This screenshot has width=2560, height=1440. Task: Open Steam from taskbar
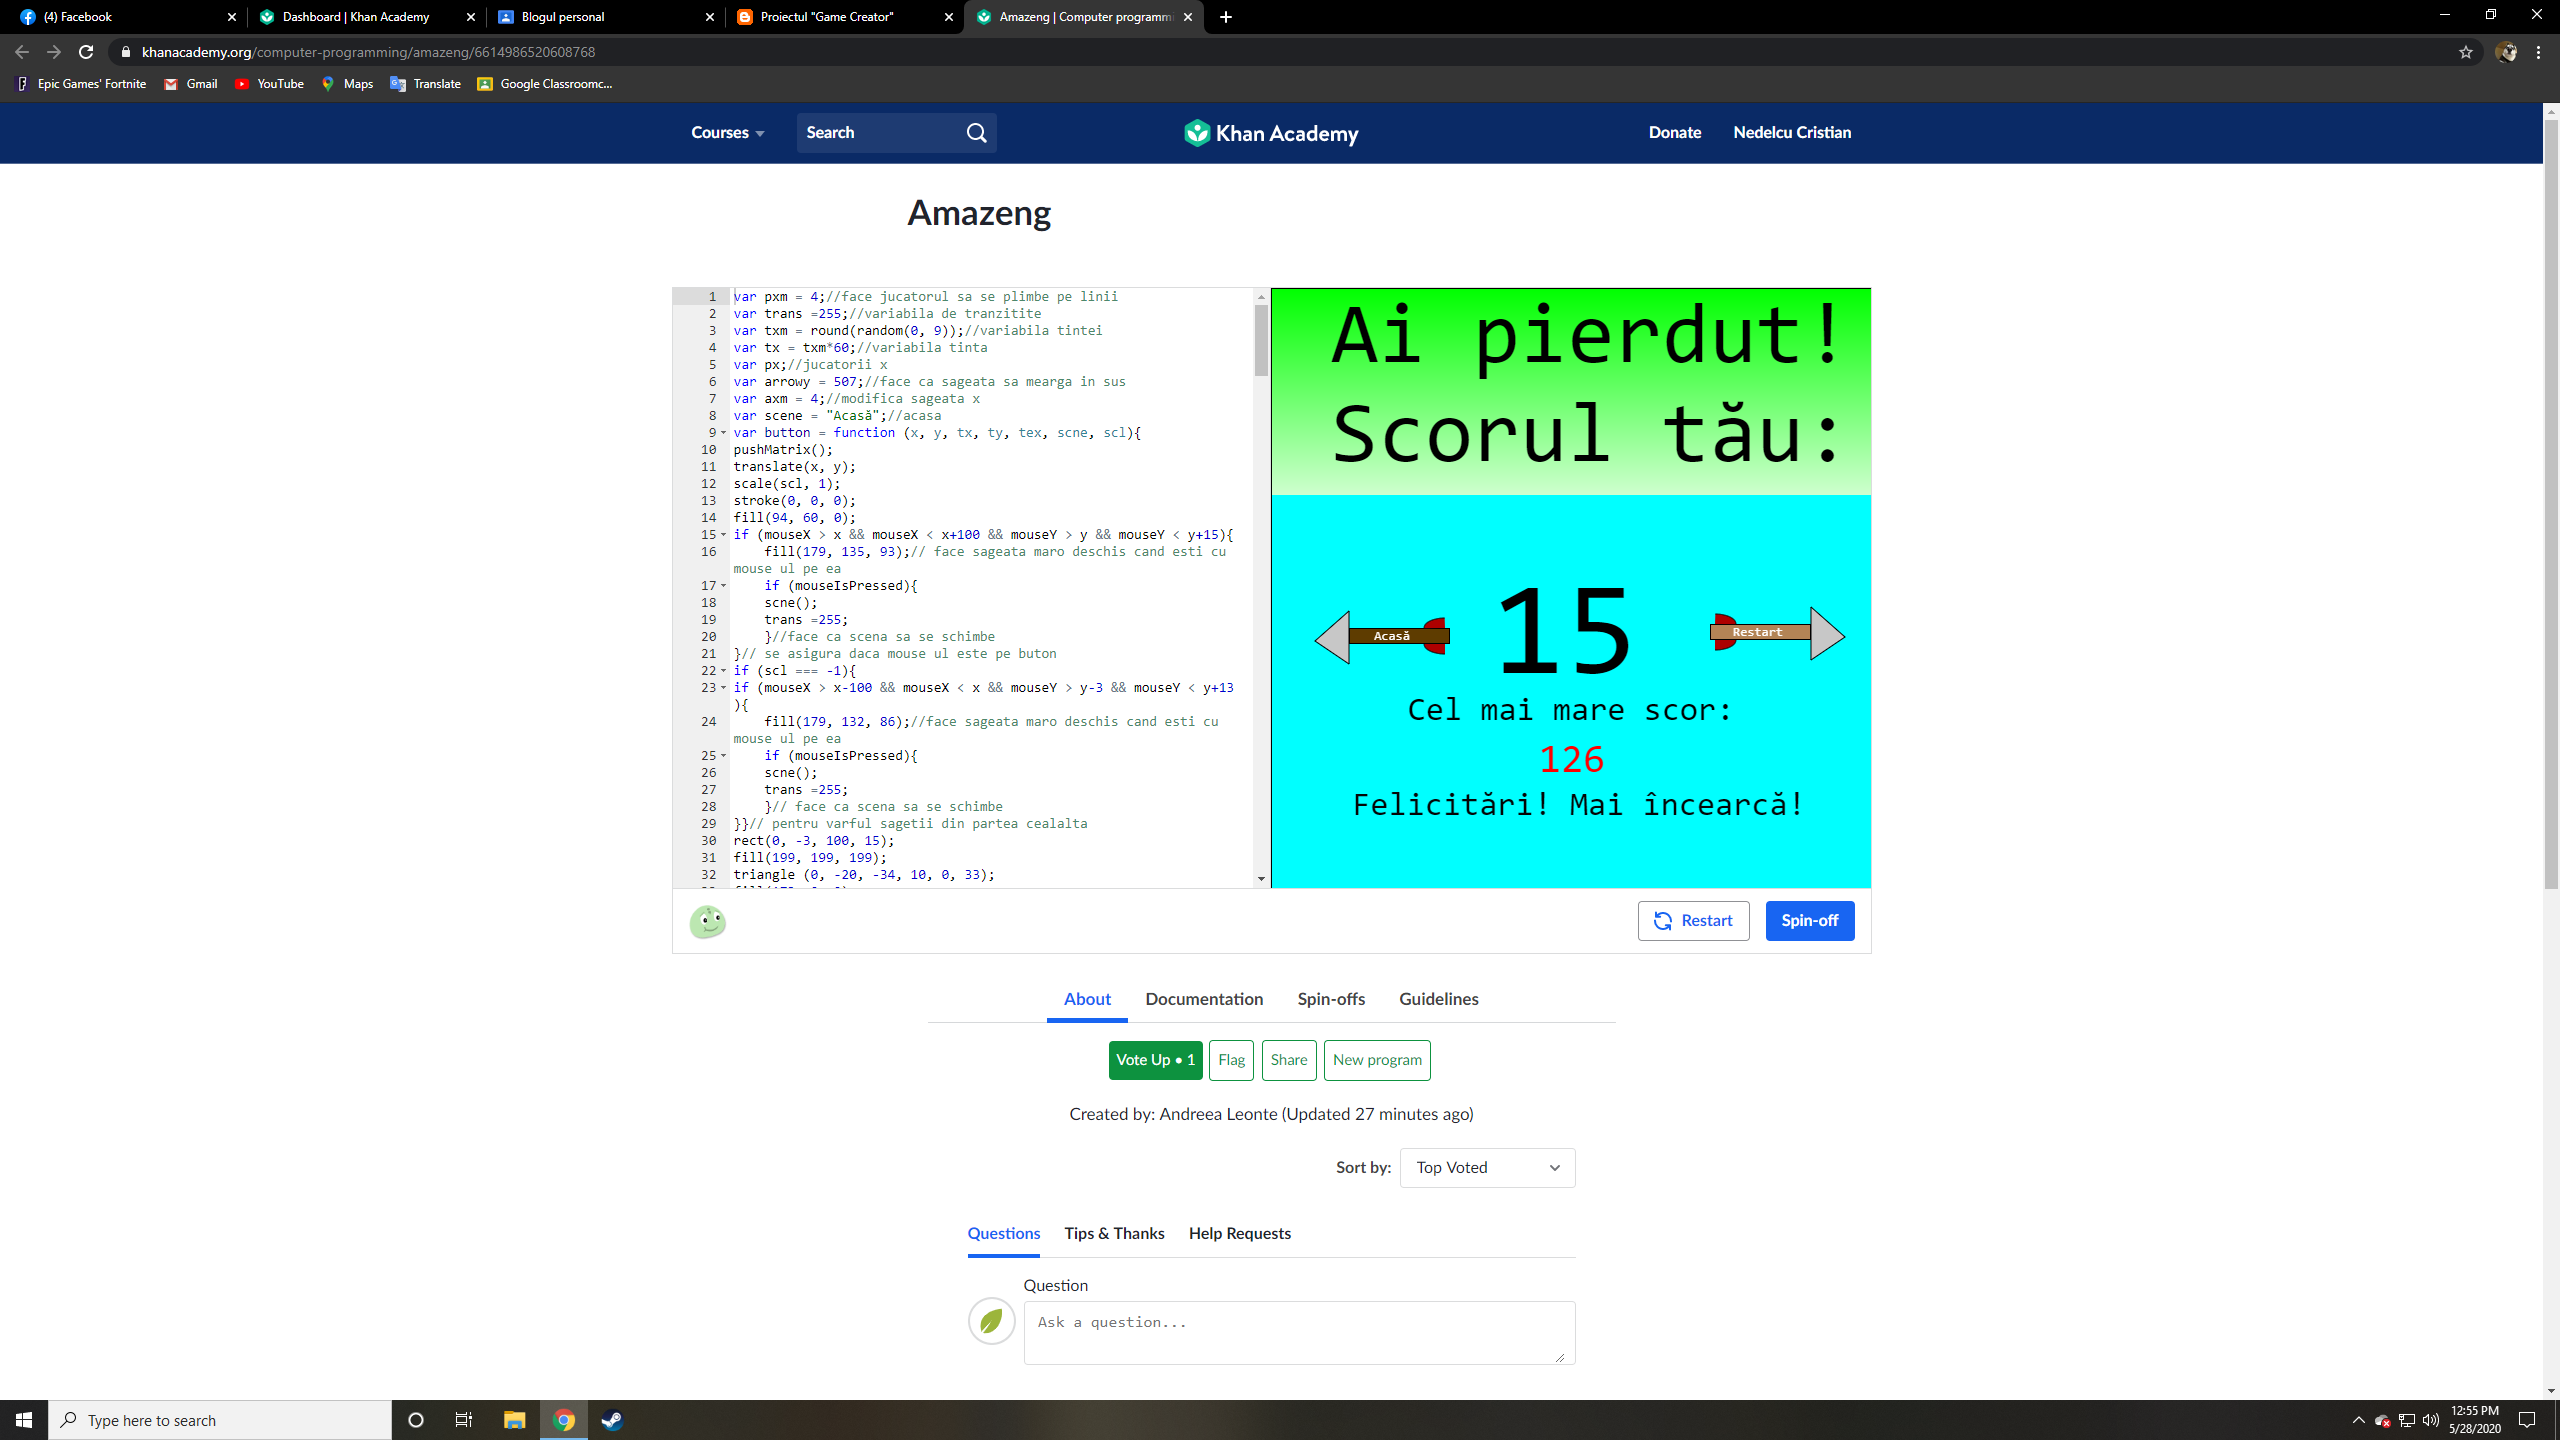pos(612,1420)
